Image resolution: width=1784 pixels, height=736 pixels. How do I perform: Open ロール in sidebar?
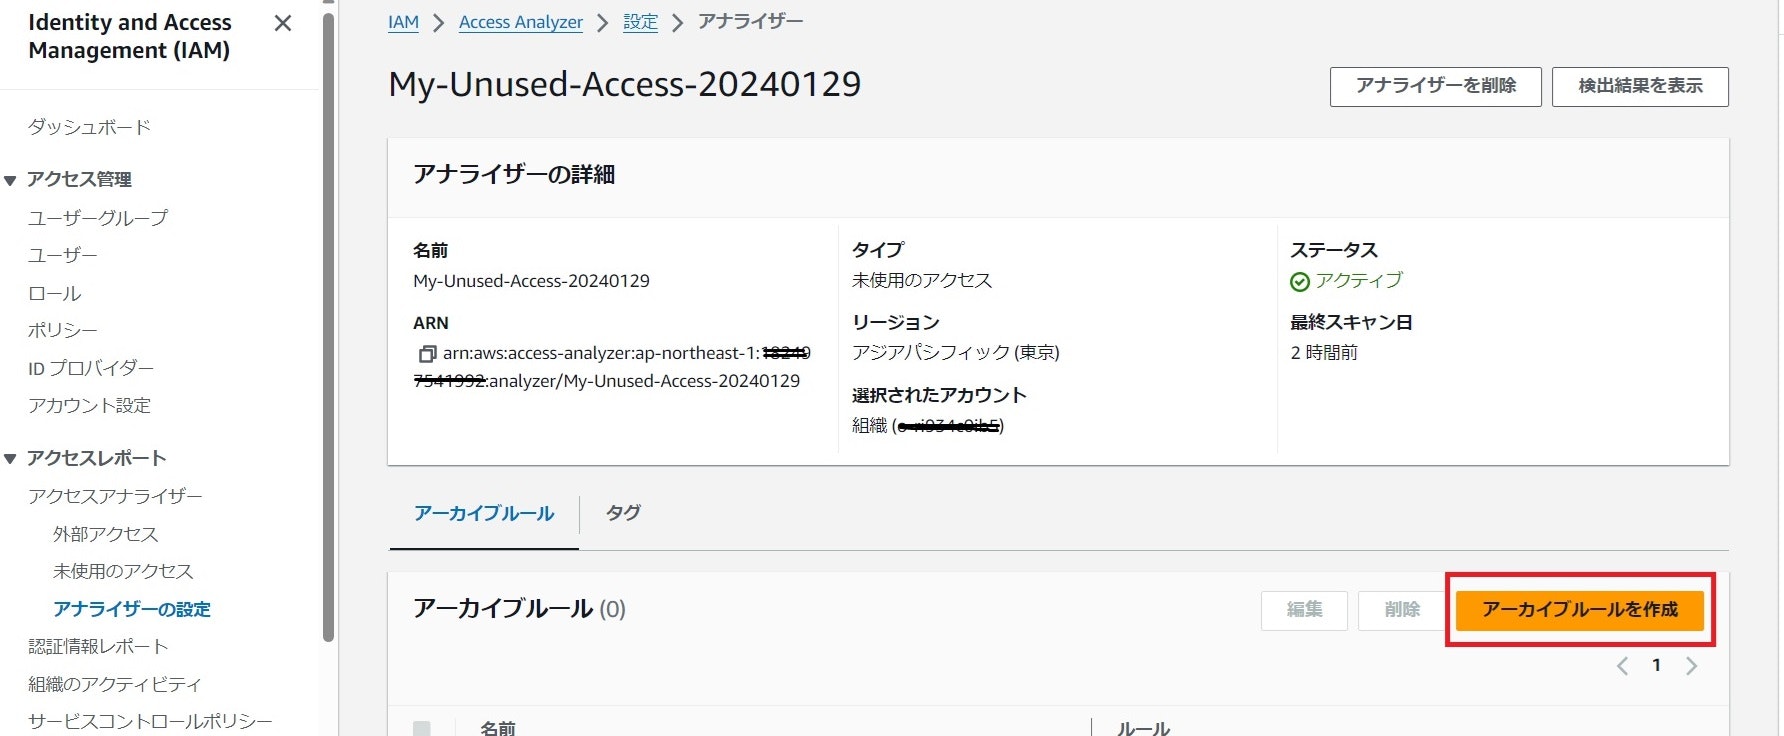54,293
